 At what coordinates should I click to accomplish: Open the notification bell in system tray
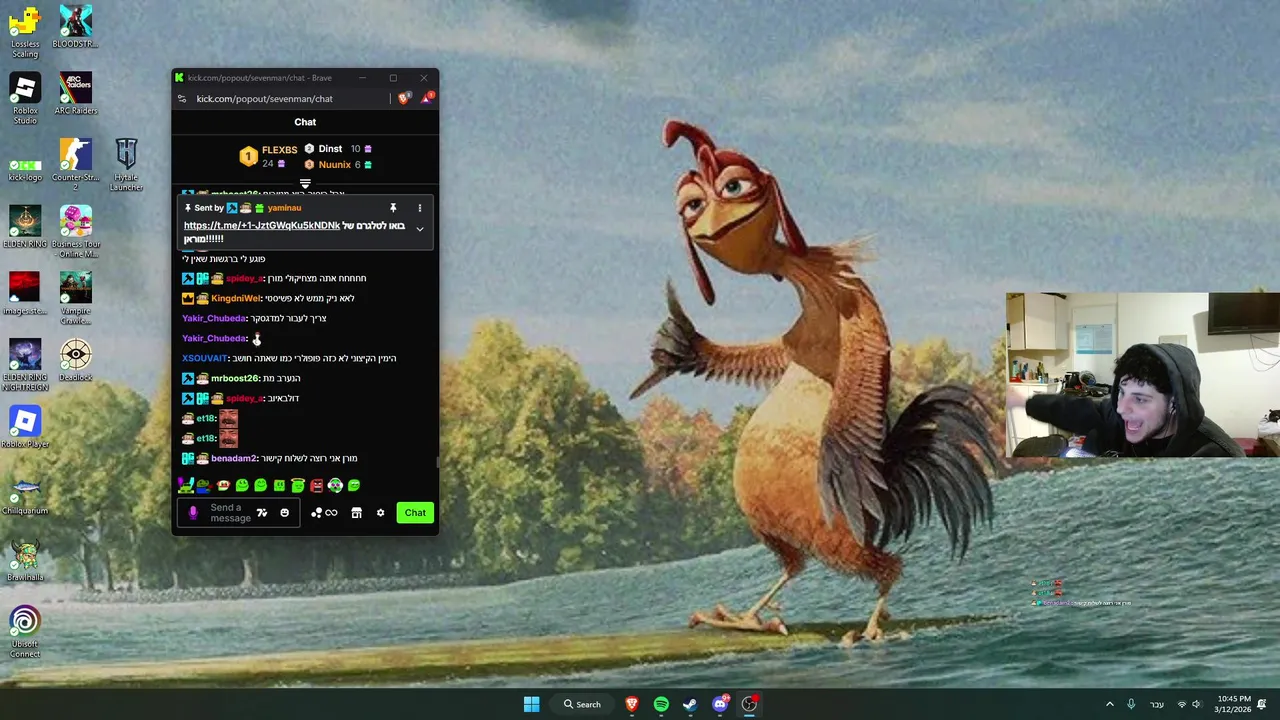tap(1262, 704)
